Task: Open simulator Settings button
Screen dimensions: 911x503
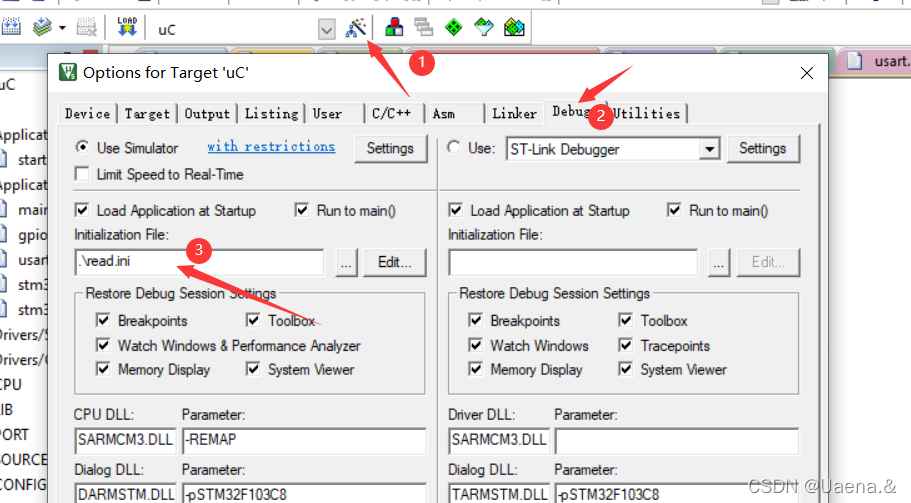Action: (x=390, y=149)
